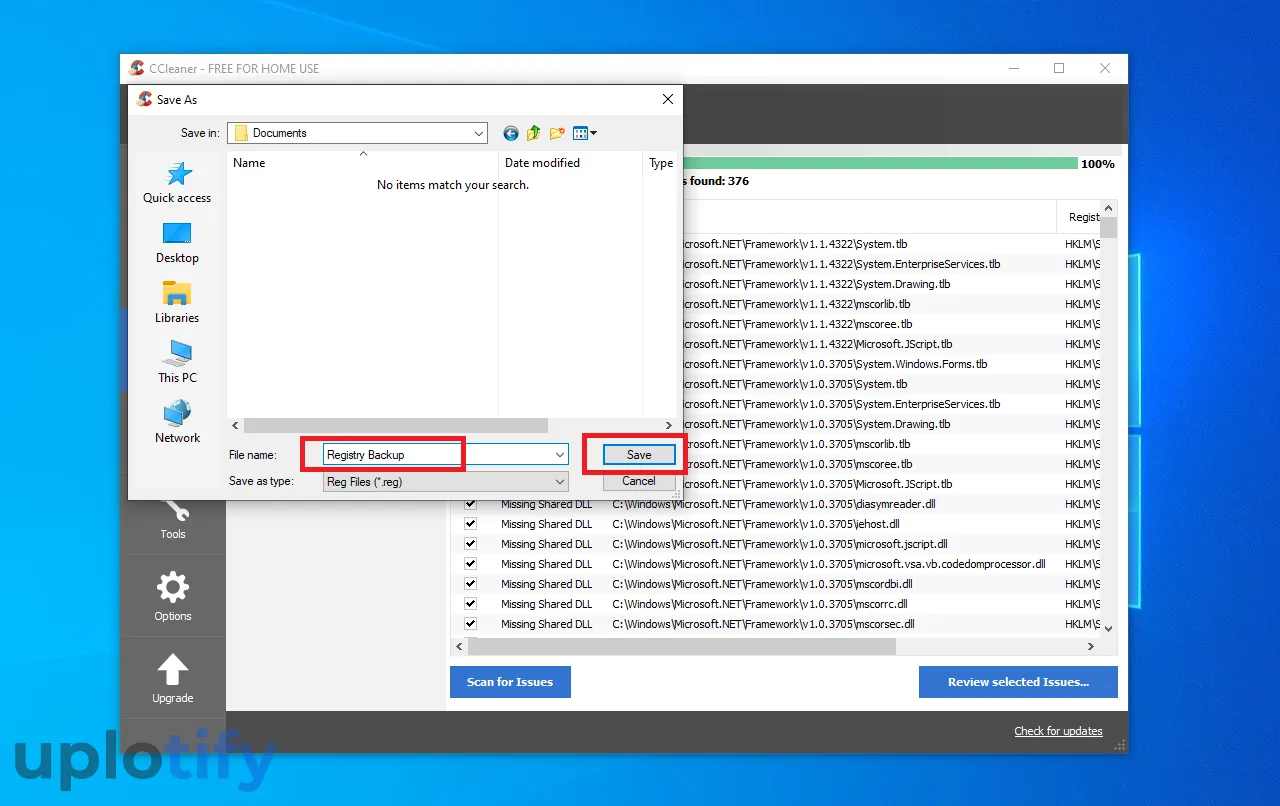This screenshot has width=1280, height=806.
Task: Click the green scan progress bar
Action: [880, 163]
